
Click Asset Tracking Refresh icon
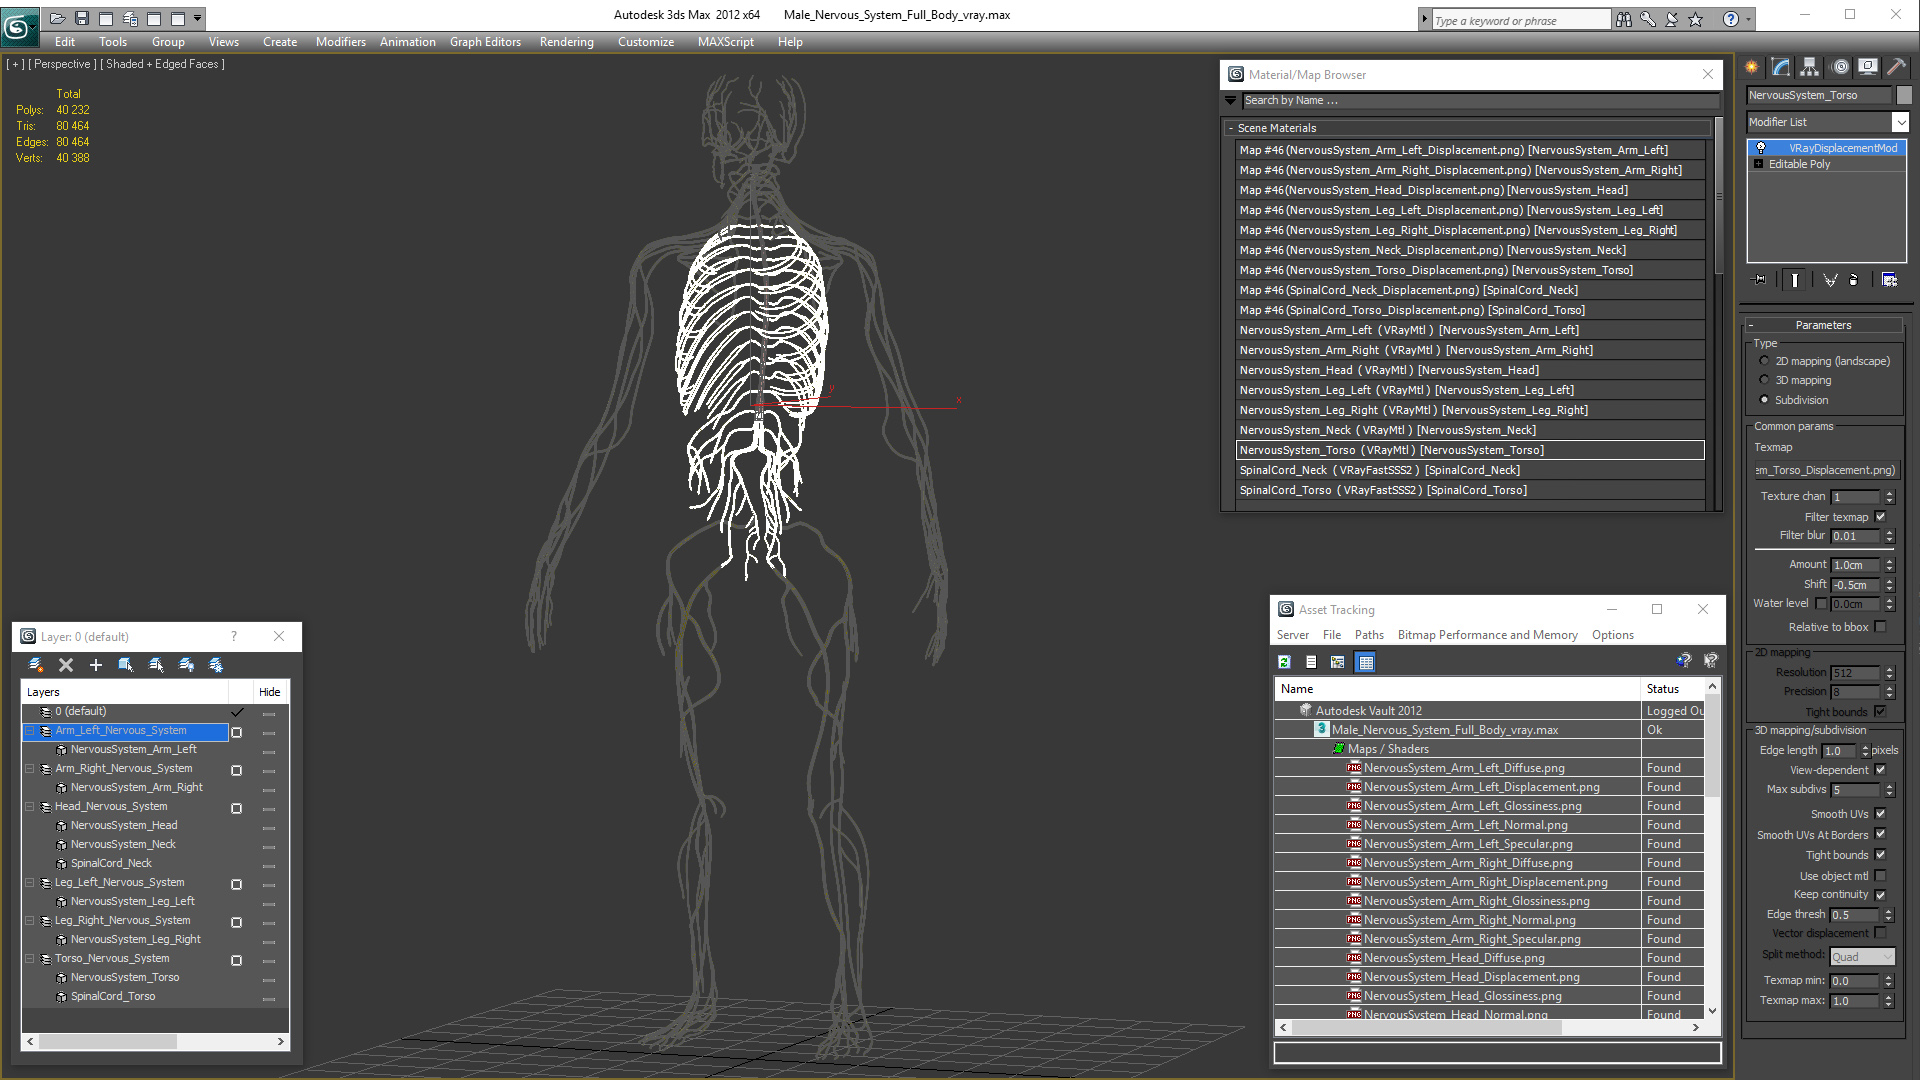(1284, 662)
